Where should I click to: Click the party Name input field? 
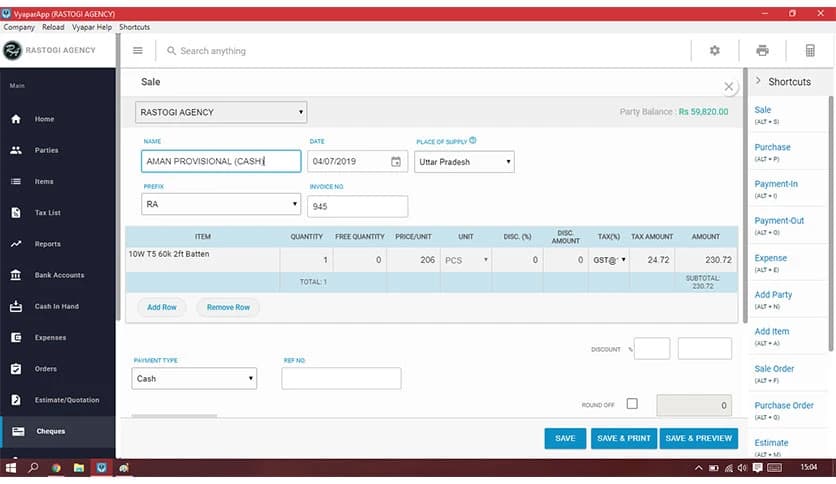(221, 161)
